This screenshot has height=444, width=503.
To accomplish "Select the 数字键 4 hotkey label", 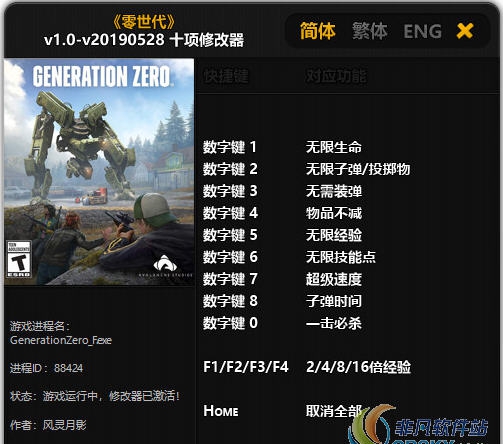I will pos(230,213).
